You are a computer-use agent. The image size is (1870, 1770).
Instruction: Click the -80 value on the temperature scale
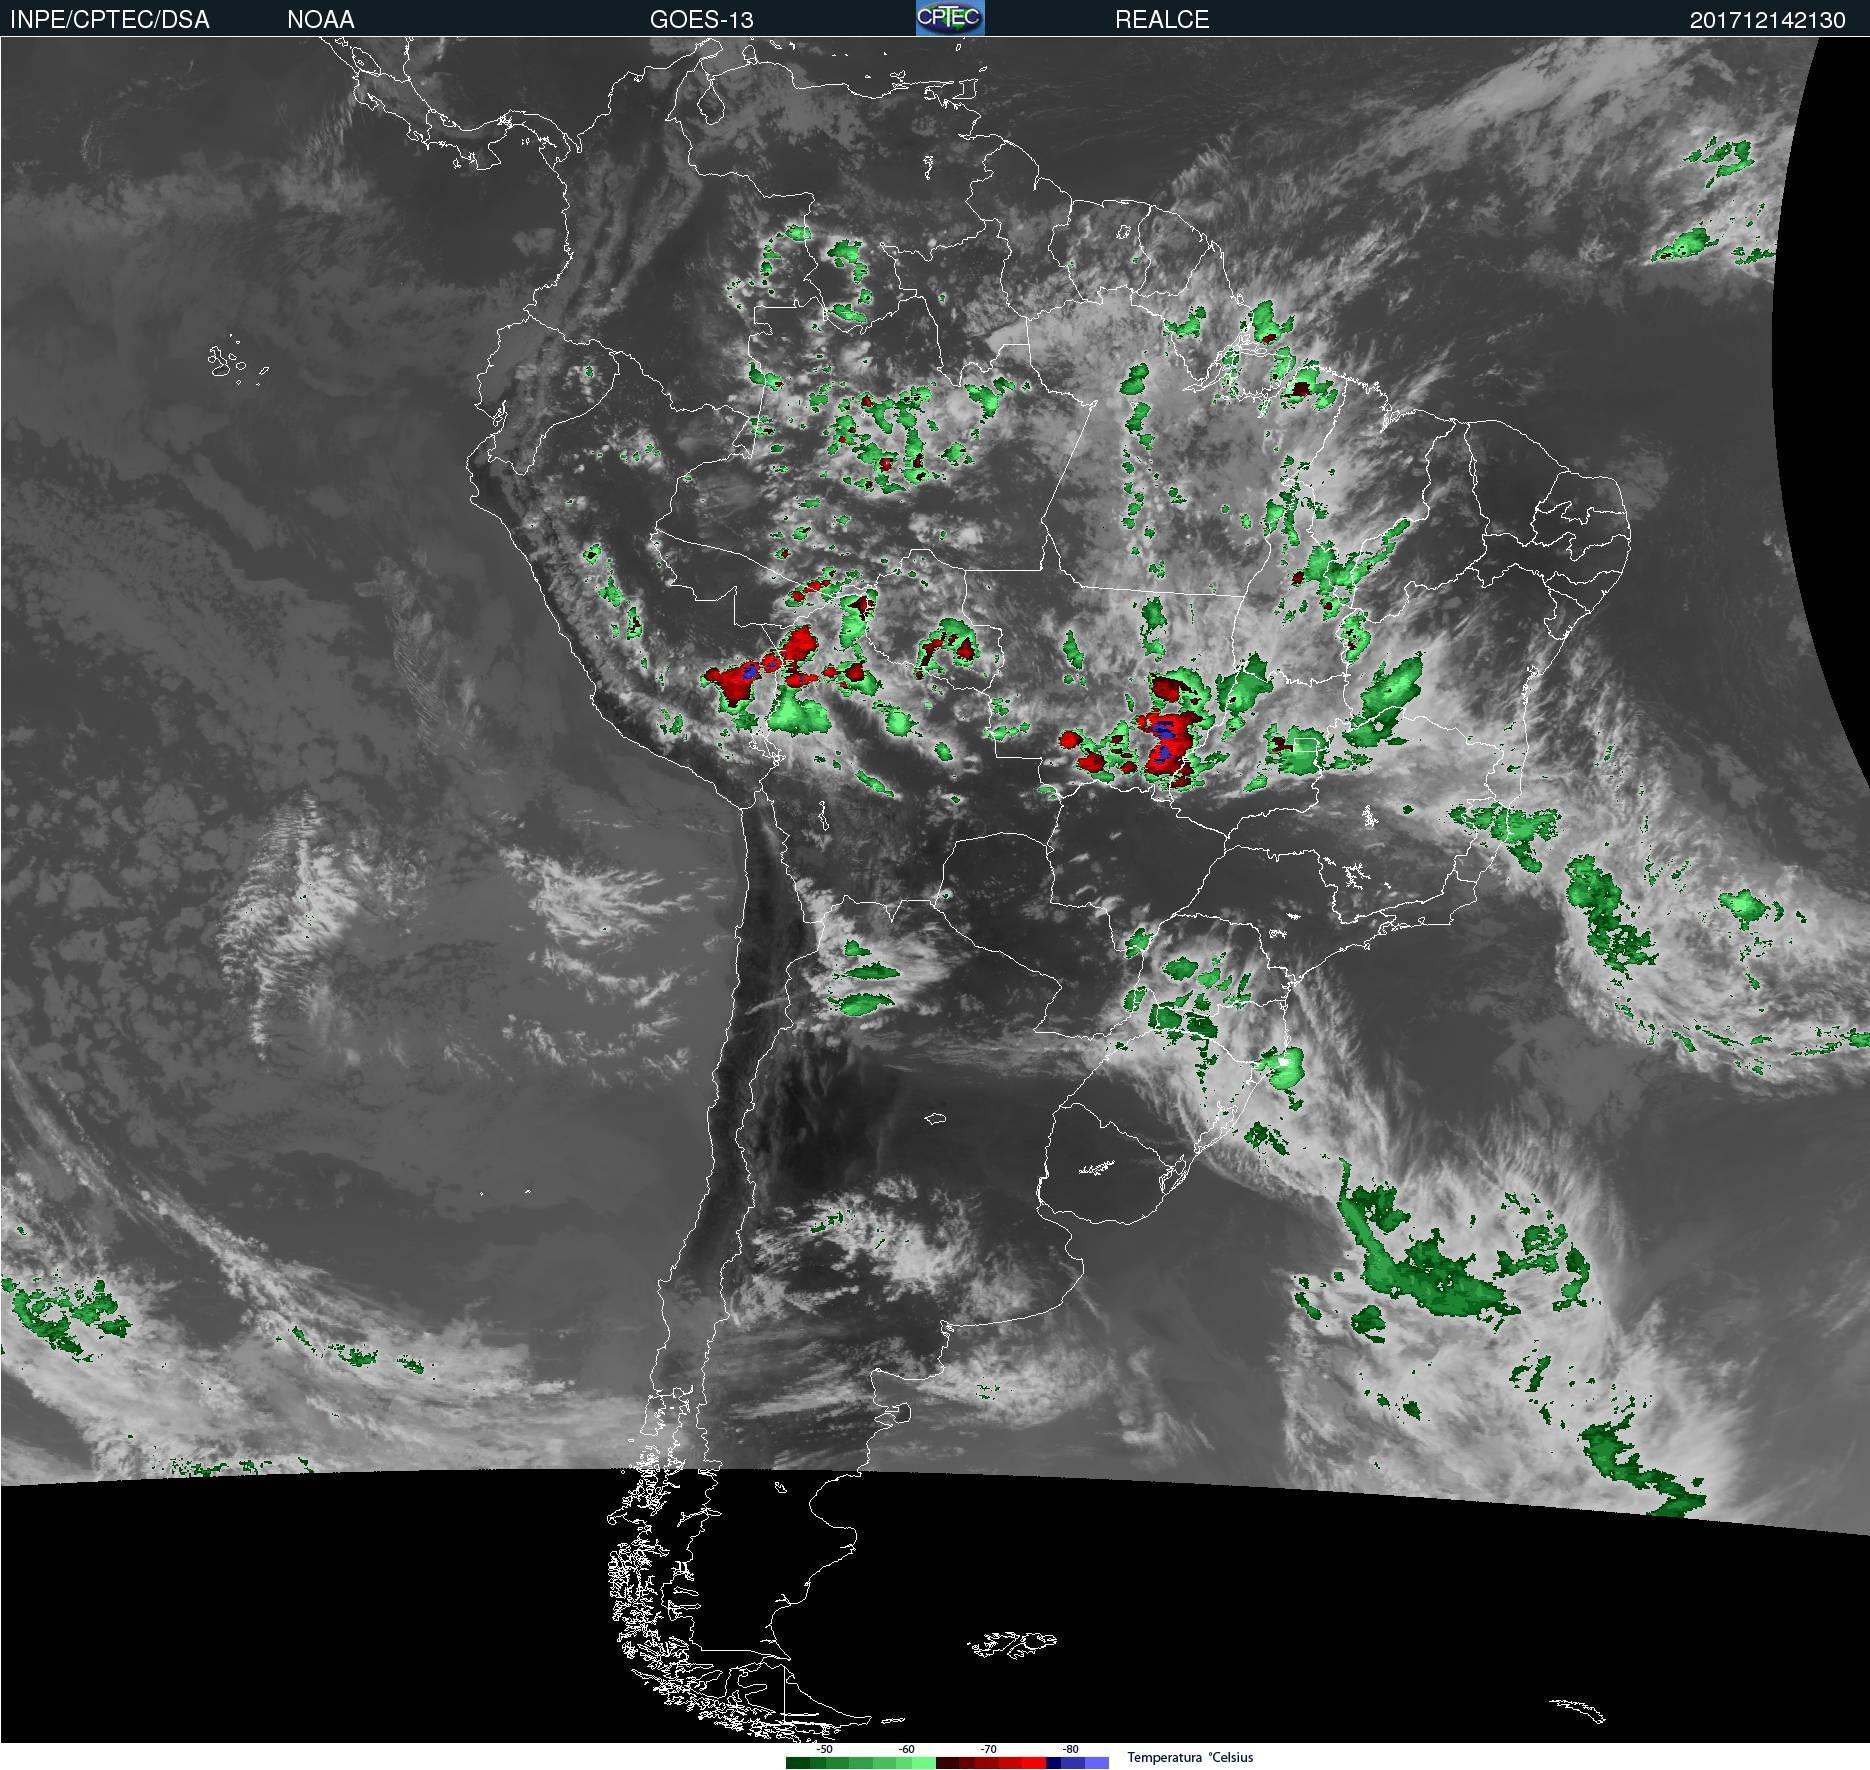pyautogui.click(x=1070, y=1749)
